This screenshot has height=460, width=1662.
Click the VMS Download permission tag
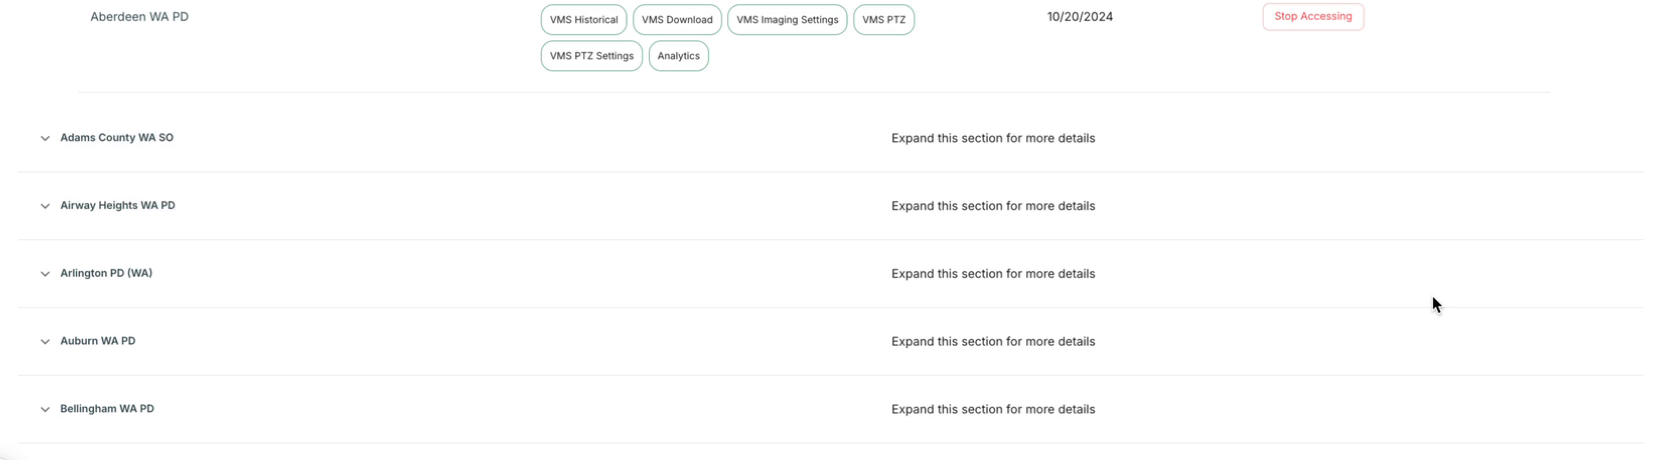coord(677,20)
